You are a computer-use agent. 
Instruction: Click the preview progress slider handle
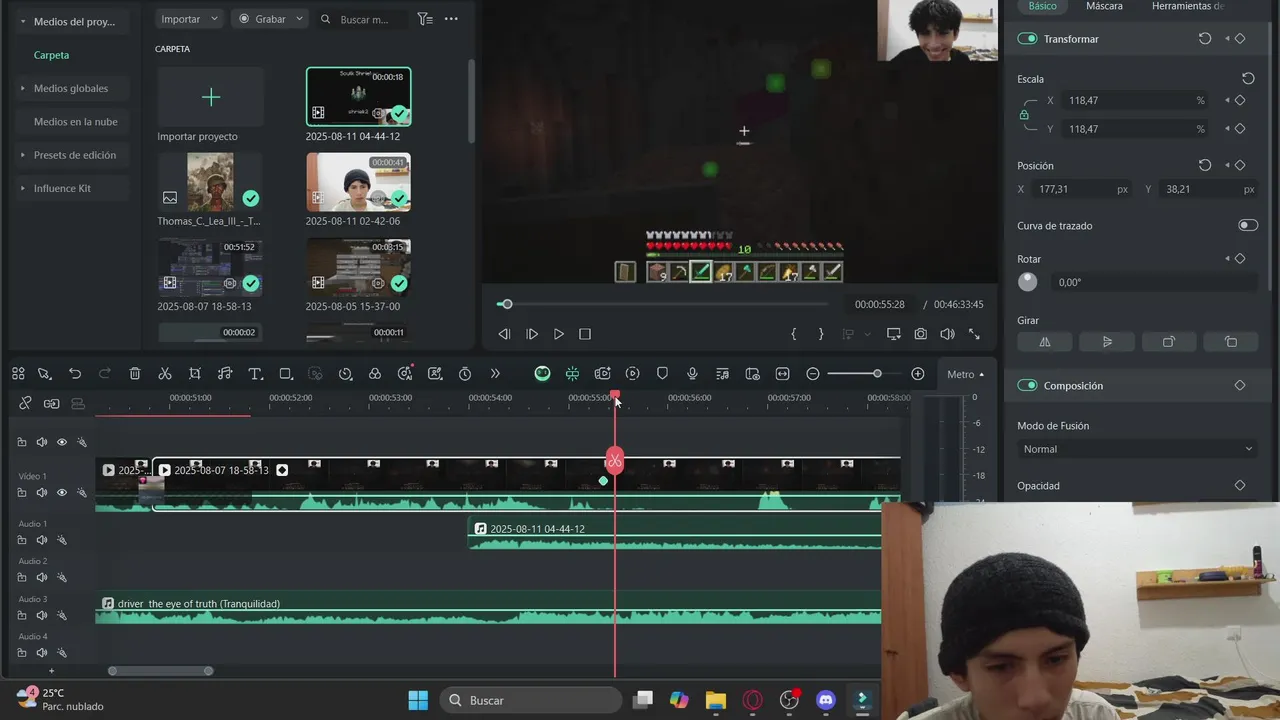click(507, 304)
